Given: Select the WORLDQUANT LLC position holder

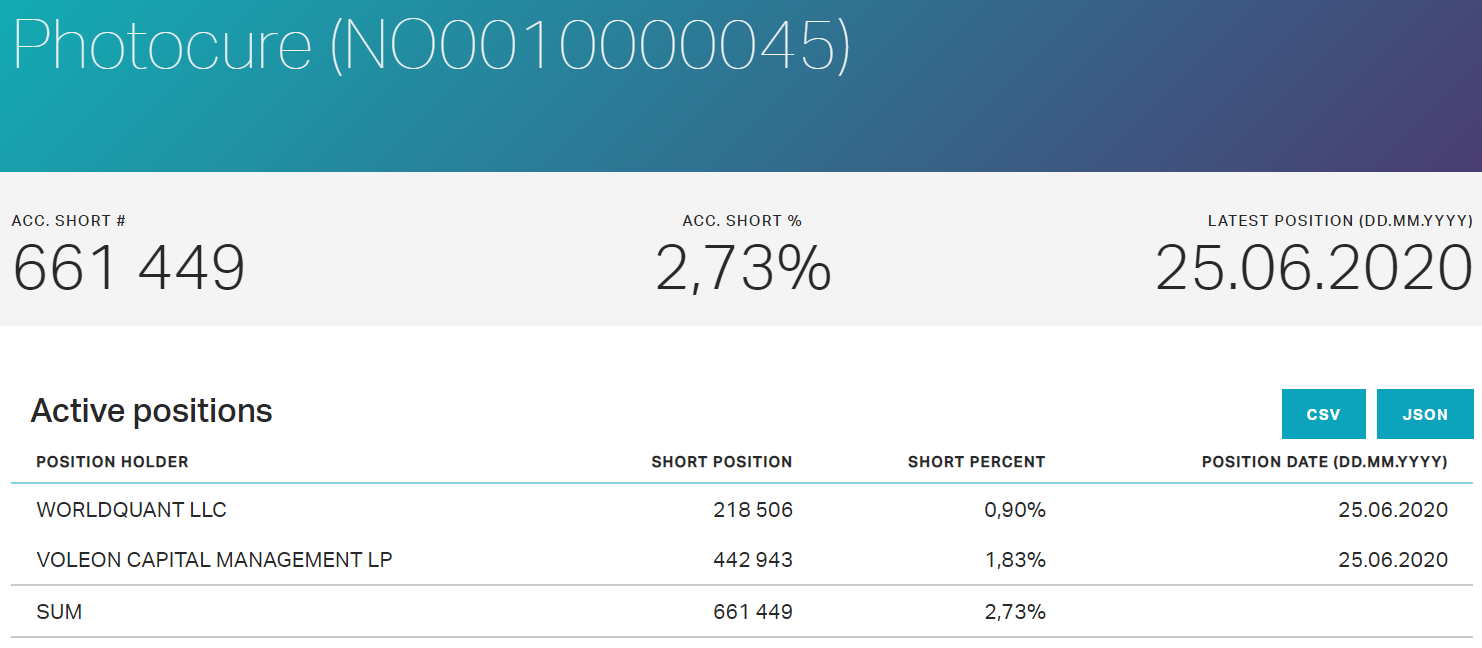Looking at the screenshot, I should click(x=131, y=510).
